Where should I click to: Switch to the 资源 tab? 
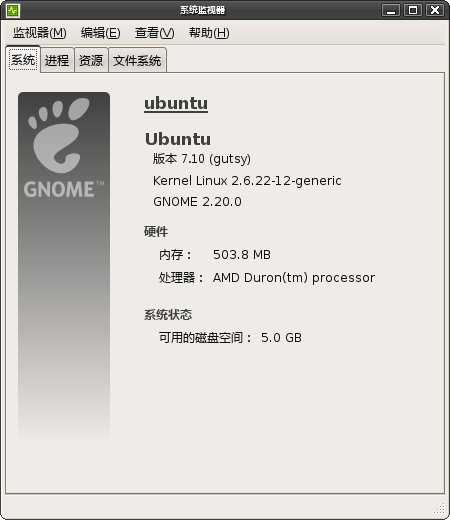[x=91, y=60]
